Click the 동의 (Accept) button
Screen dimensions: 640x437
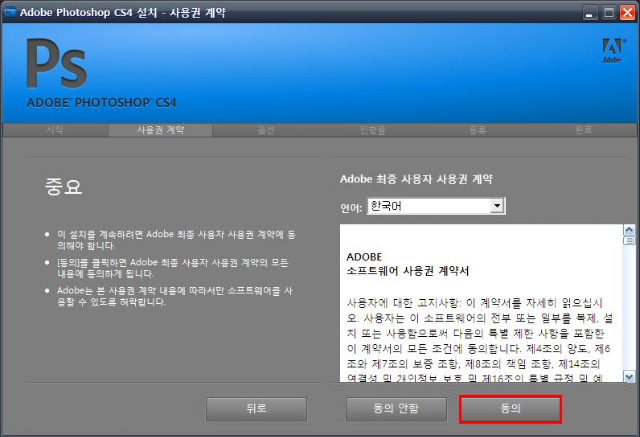tap(510, 409)
